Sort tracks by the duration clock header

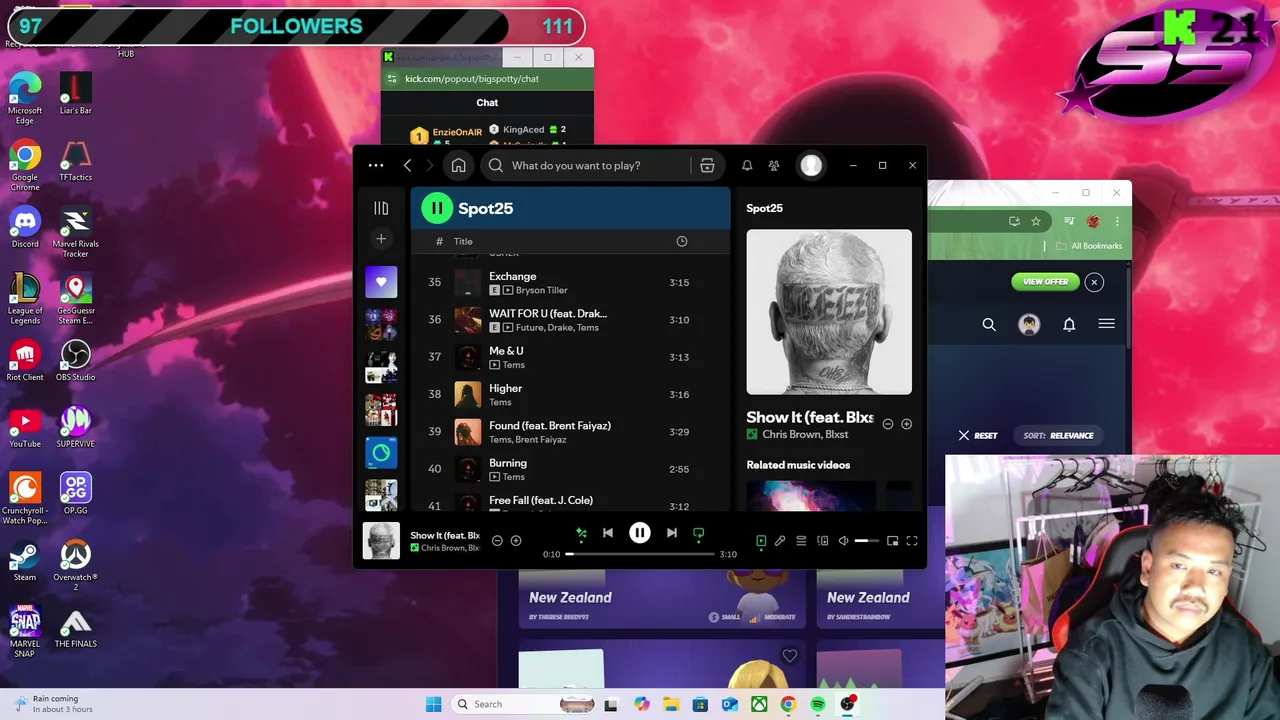(x=682, y=241)
